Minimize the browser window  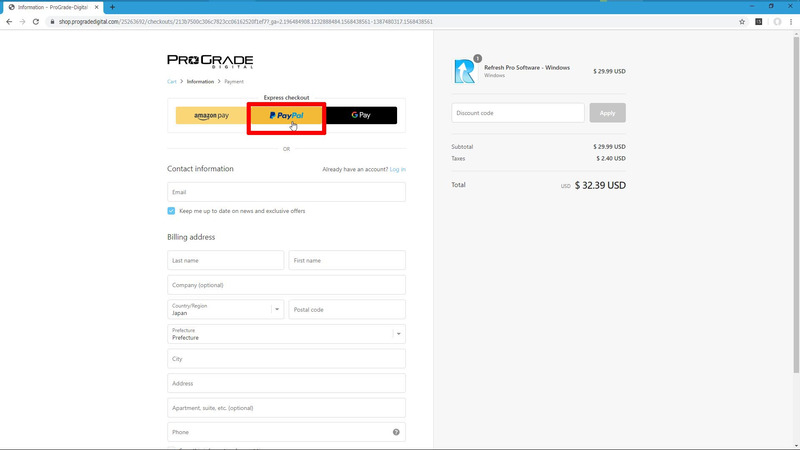coord(752,6)
